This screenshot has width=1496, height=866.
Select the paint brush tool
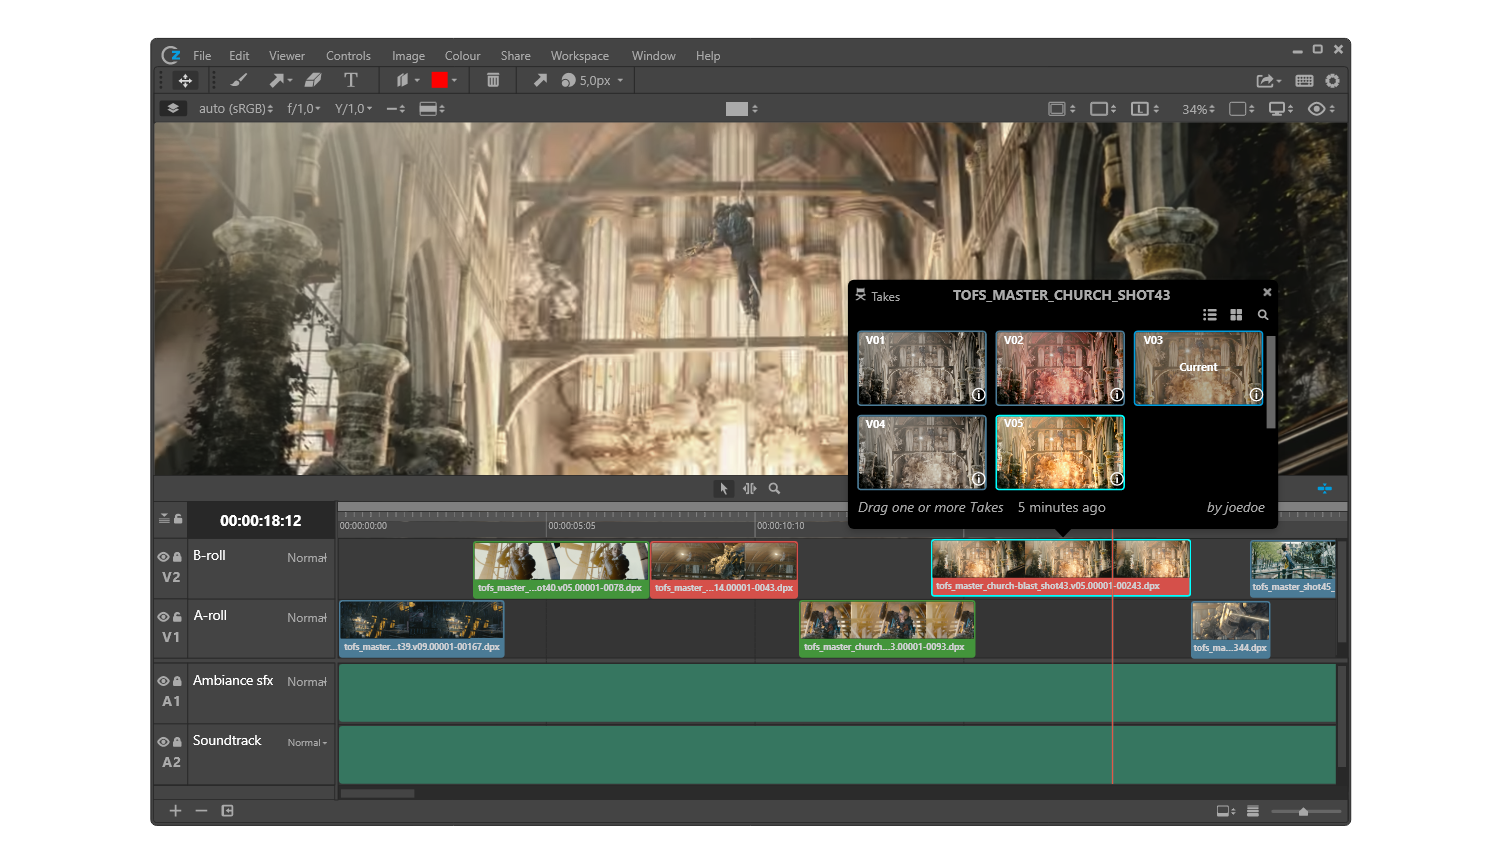(x=239, y=80)
